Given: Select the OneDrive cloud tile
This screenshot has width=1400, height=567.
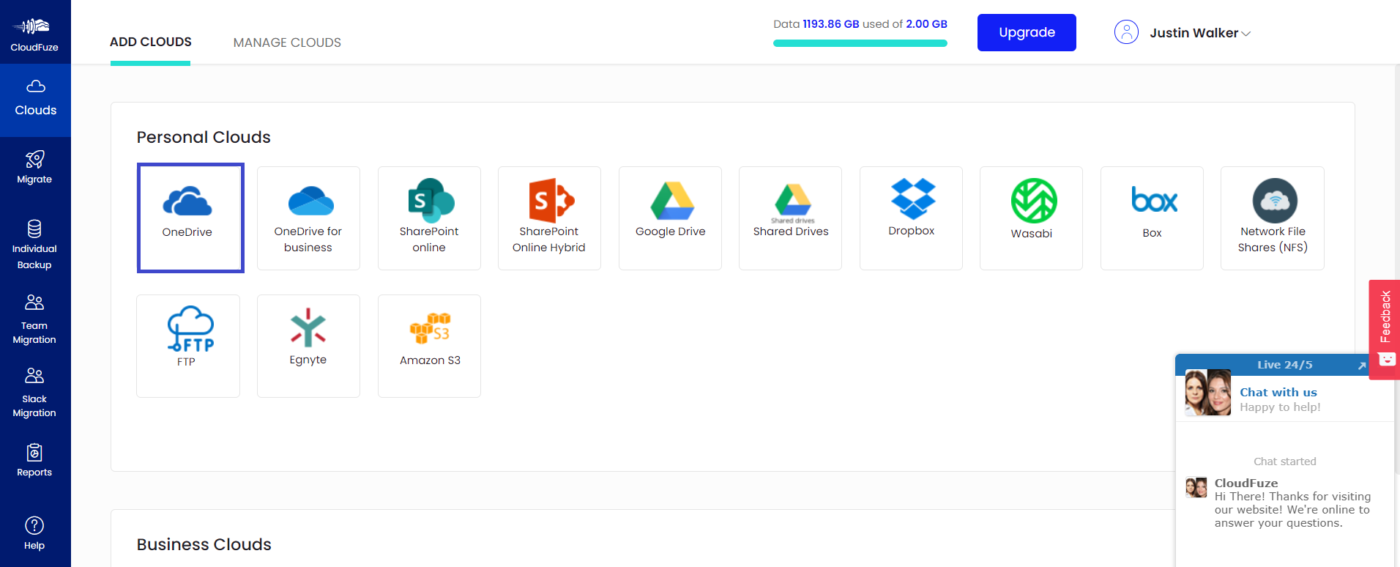Looking at the screenshot, I should pyautogui.click(x=190, y=218).
